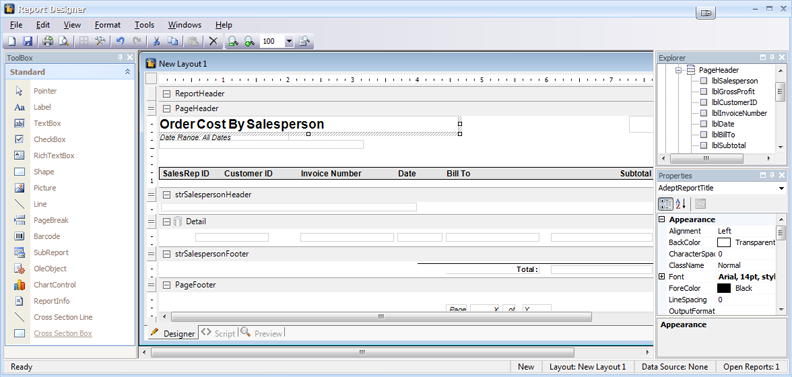Collapse the PageFooter section

coord(166,285)
